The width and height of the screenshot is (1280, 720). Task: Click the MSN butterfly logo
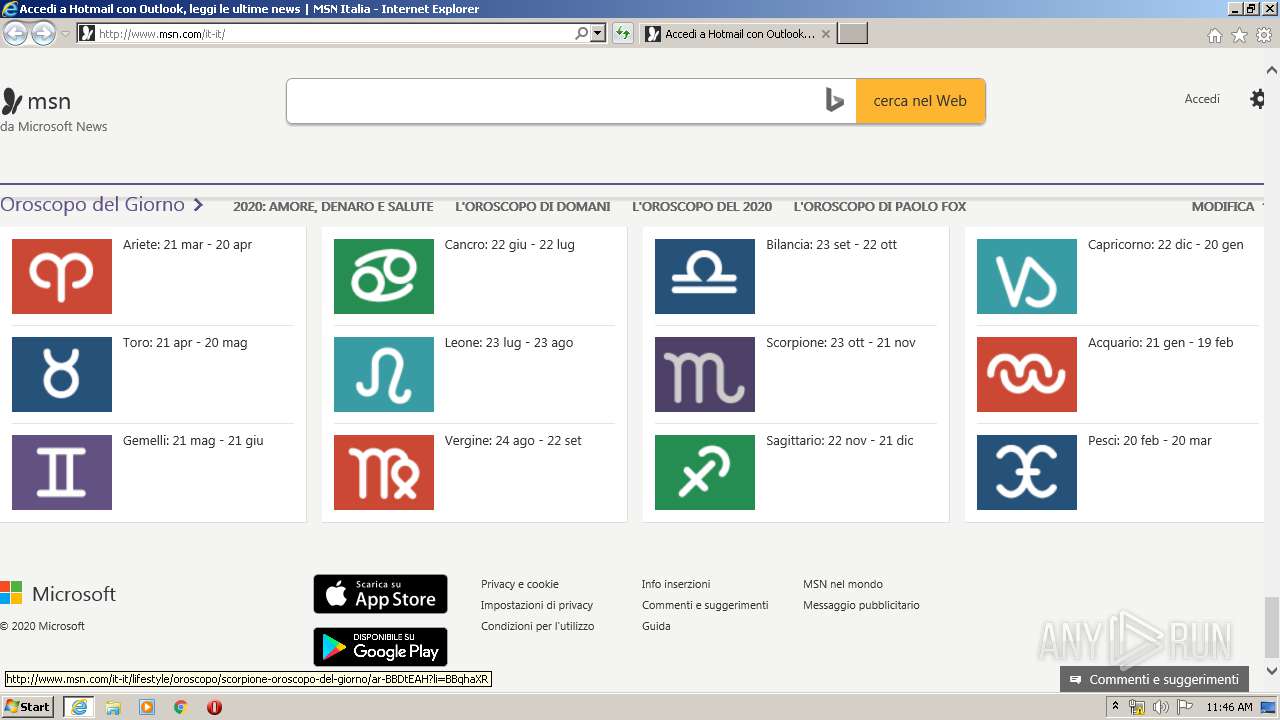tap(12, 101)
